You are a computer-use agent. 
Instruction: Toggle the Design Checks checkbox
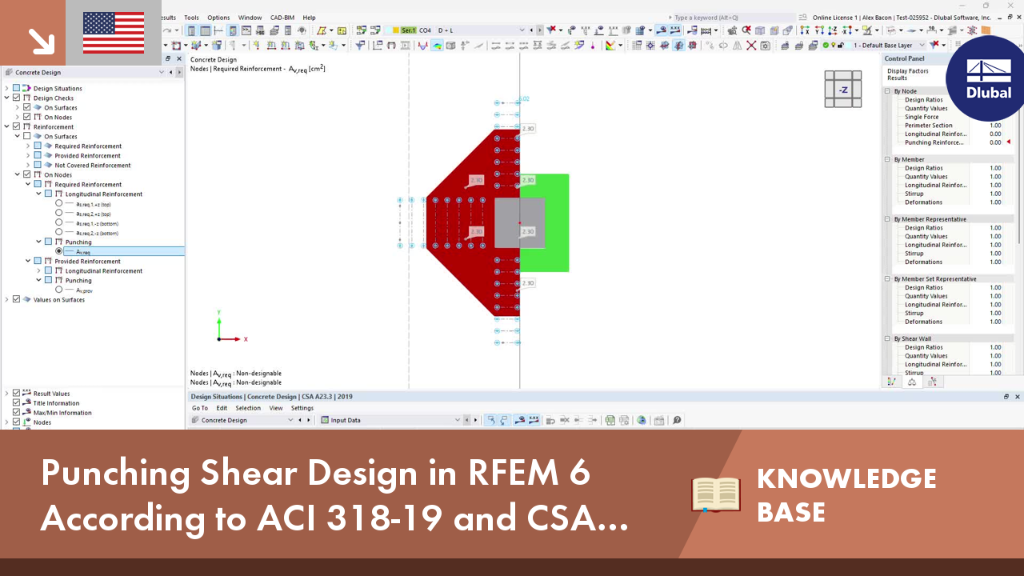tap(17, 98)
